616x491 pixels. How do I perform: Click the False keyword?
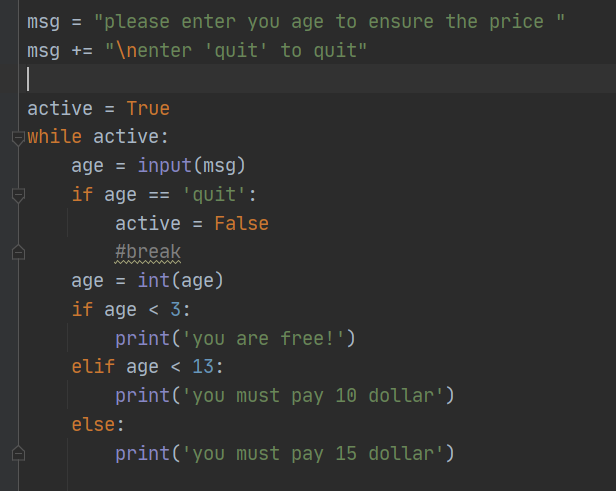coord(241,224)
